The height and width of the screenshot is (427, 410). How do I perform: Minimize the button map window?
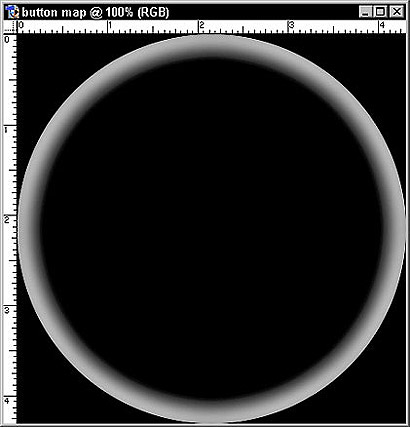[366, 12]
